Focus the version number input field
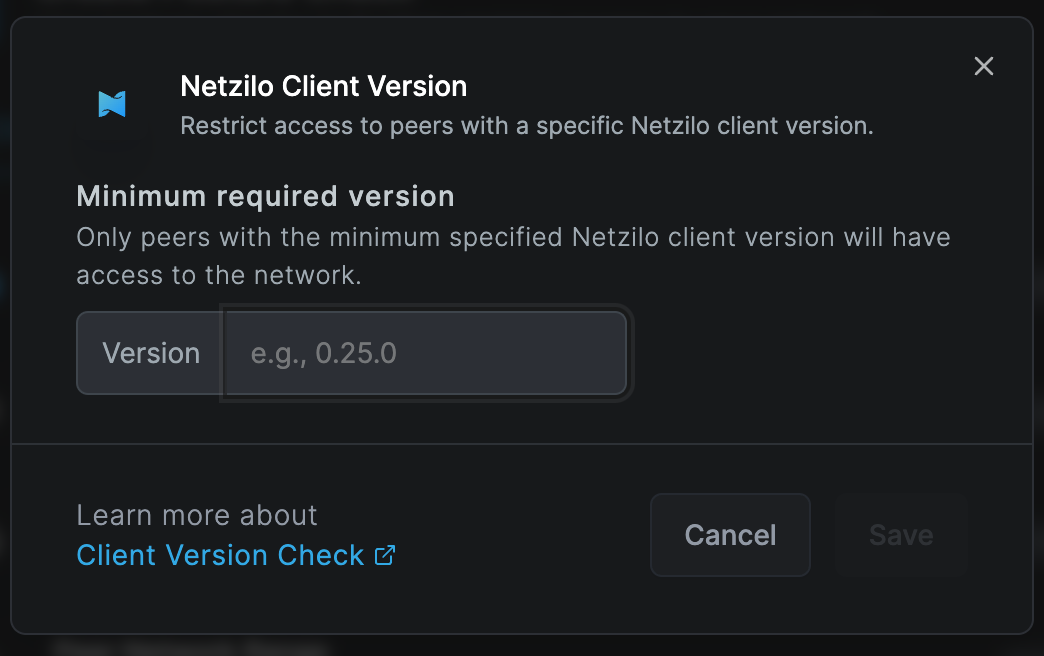1044x656 pixels. coord(426,353)
